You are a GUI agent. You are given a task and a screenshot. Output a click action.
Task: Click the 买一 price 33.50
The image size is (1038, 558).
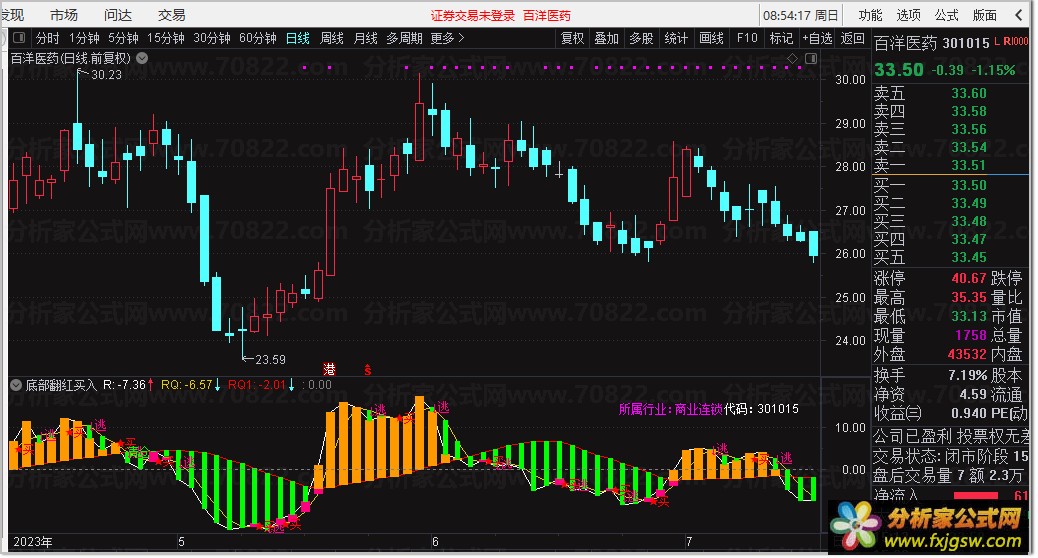click(969, 185)
